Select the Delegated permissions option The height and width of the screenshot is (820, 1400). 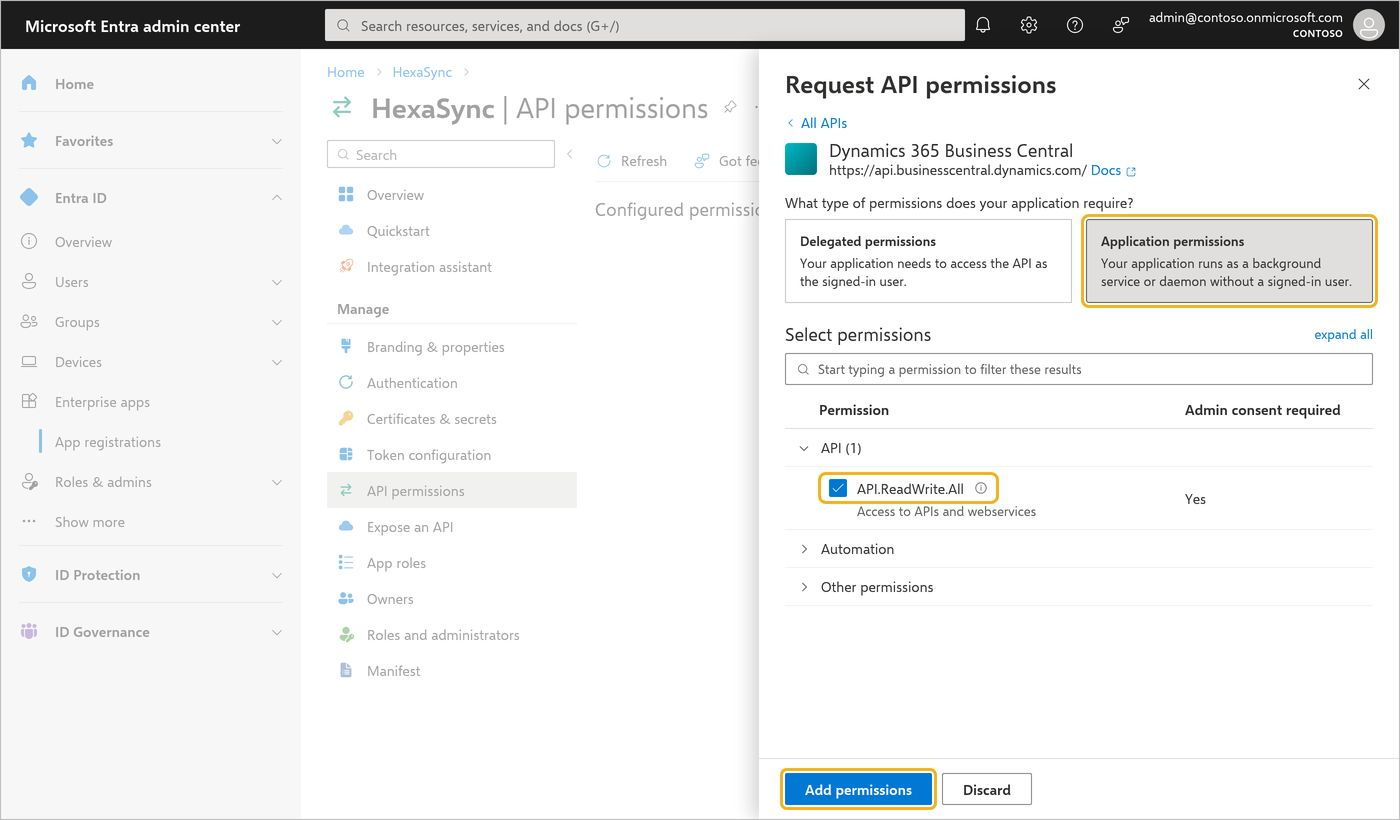[x=928, y=261]
